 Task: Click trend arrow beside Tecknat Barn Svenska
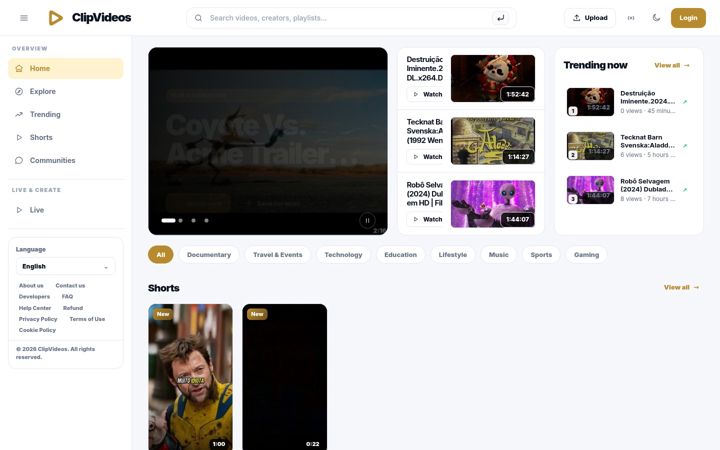click(685, 146)
